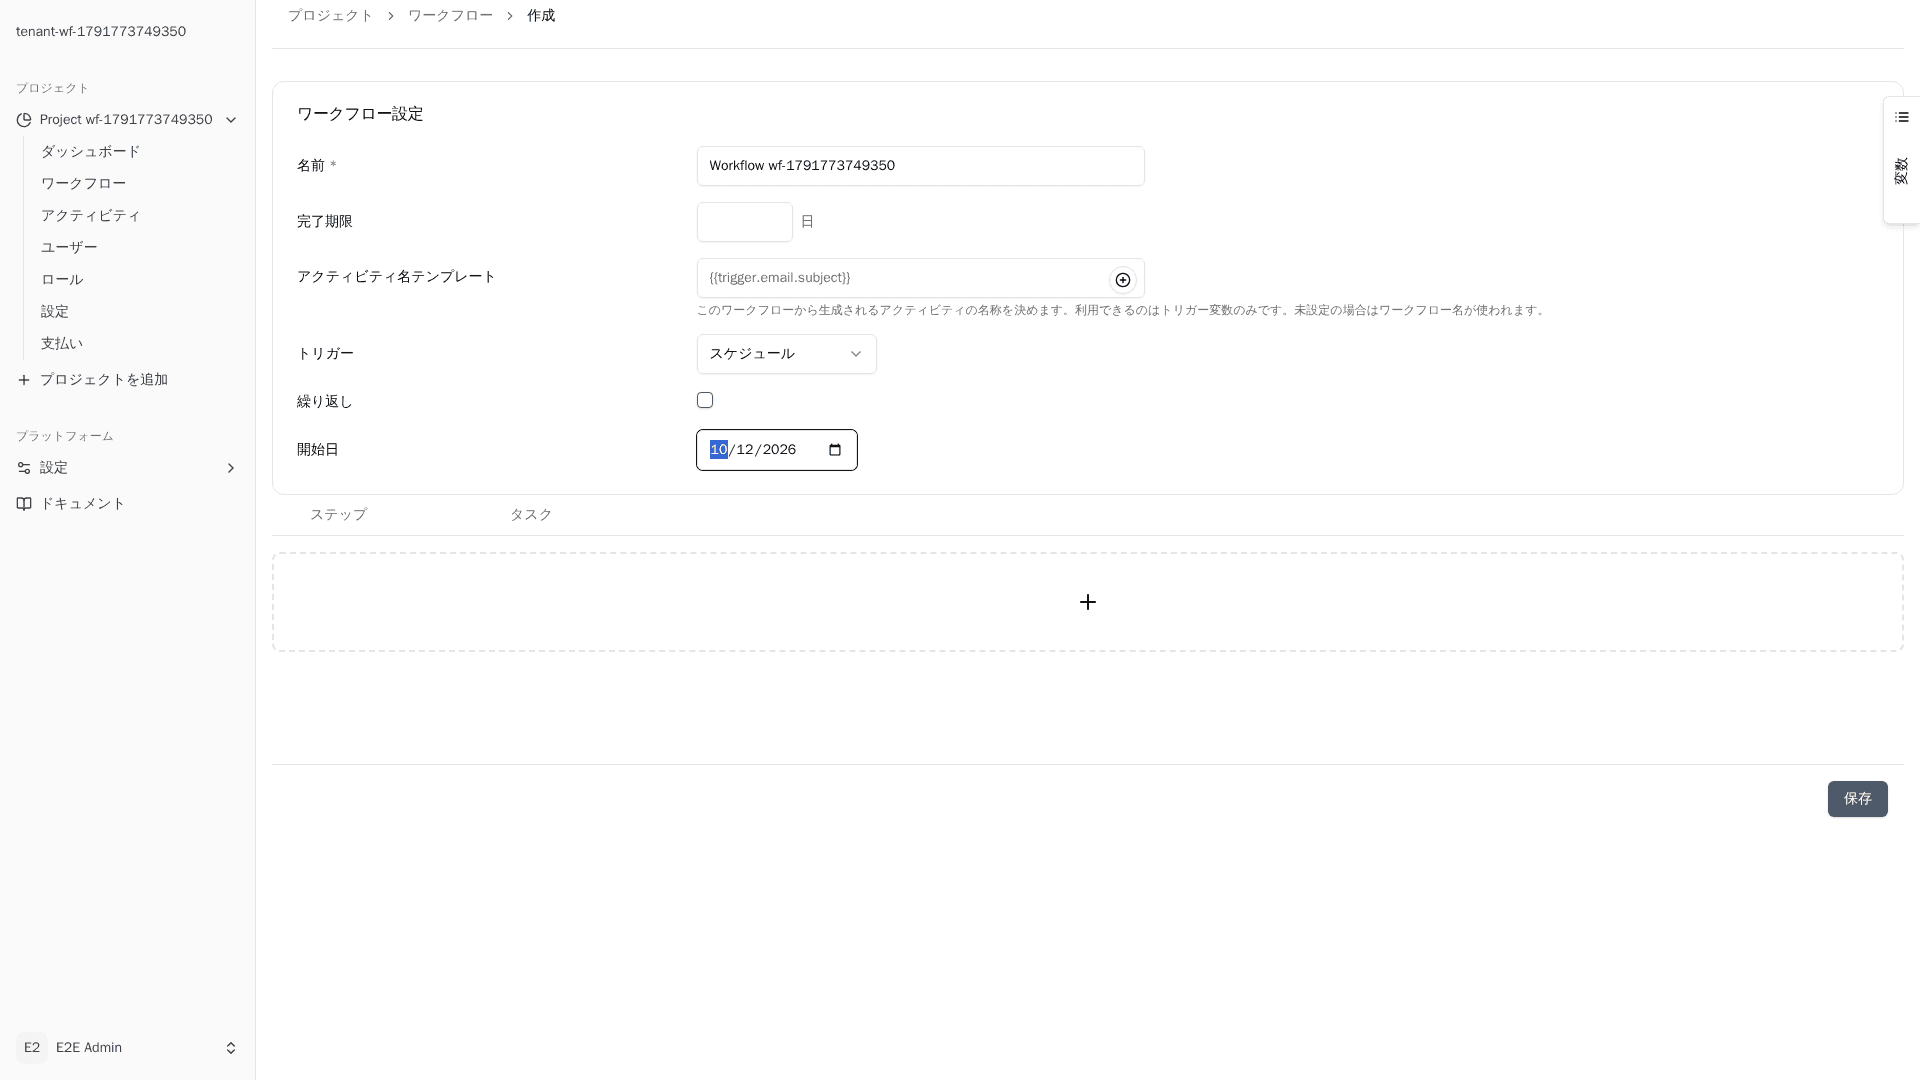This screenshot has width=1920, height=1080.
Task: Click the tenant-wf-1791773749350 header text
Action: [x=101, y=32]
